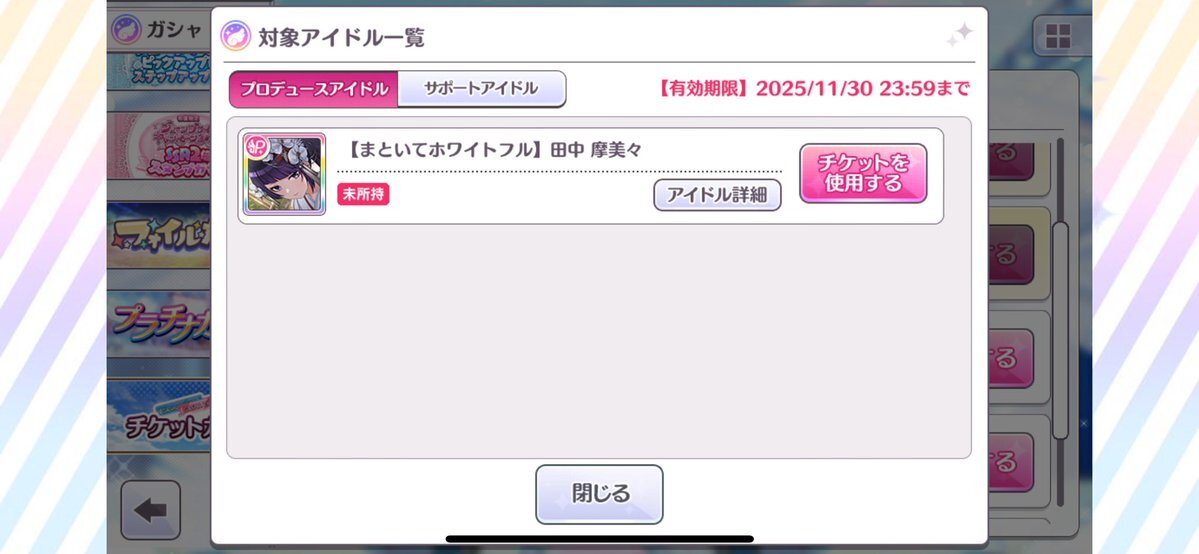Switch to プロデュースアイドル tab
The height and width of the screenshot is (554, 1199).
[x=314, y=89]
